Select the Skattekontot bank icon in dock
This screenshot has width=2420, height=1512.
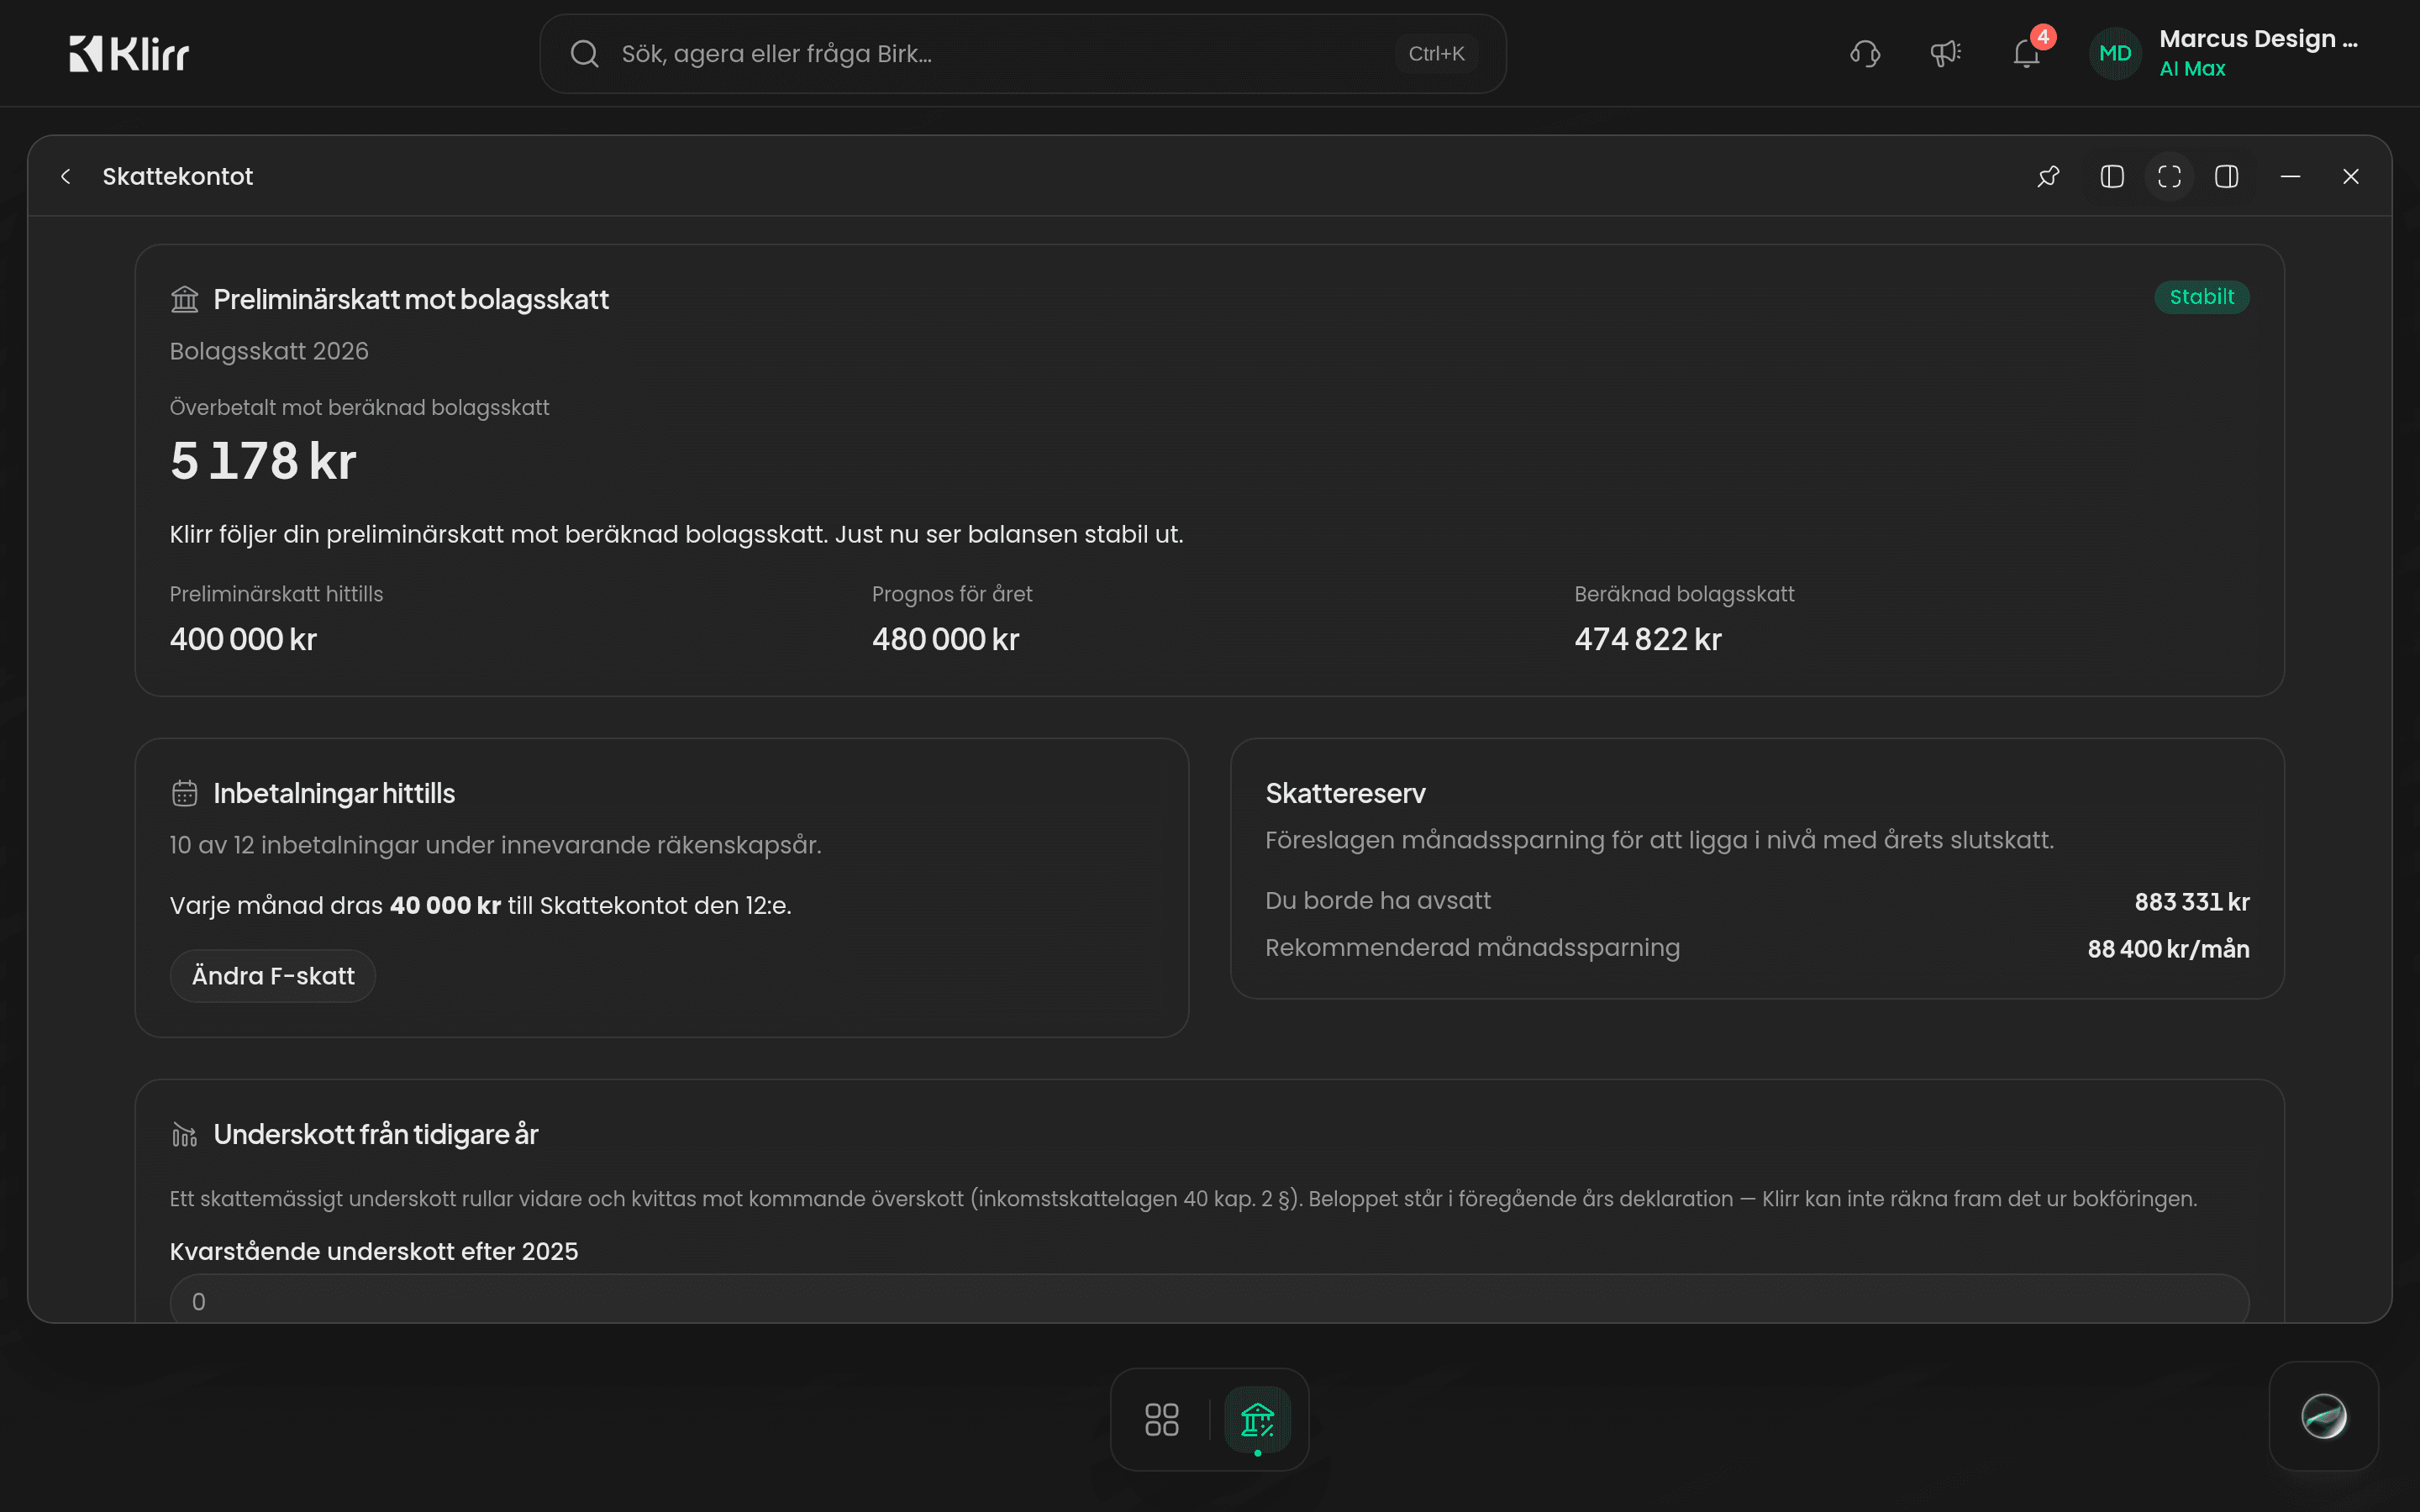pyautogui.click(x=1257, y=1419)
